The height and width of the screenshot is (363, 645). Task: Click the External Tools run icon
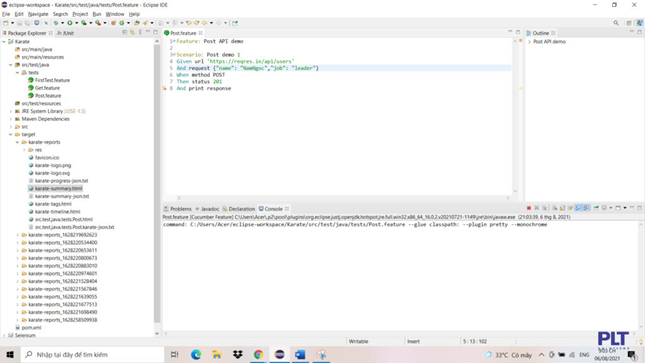tap(98, 23)
